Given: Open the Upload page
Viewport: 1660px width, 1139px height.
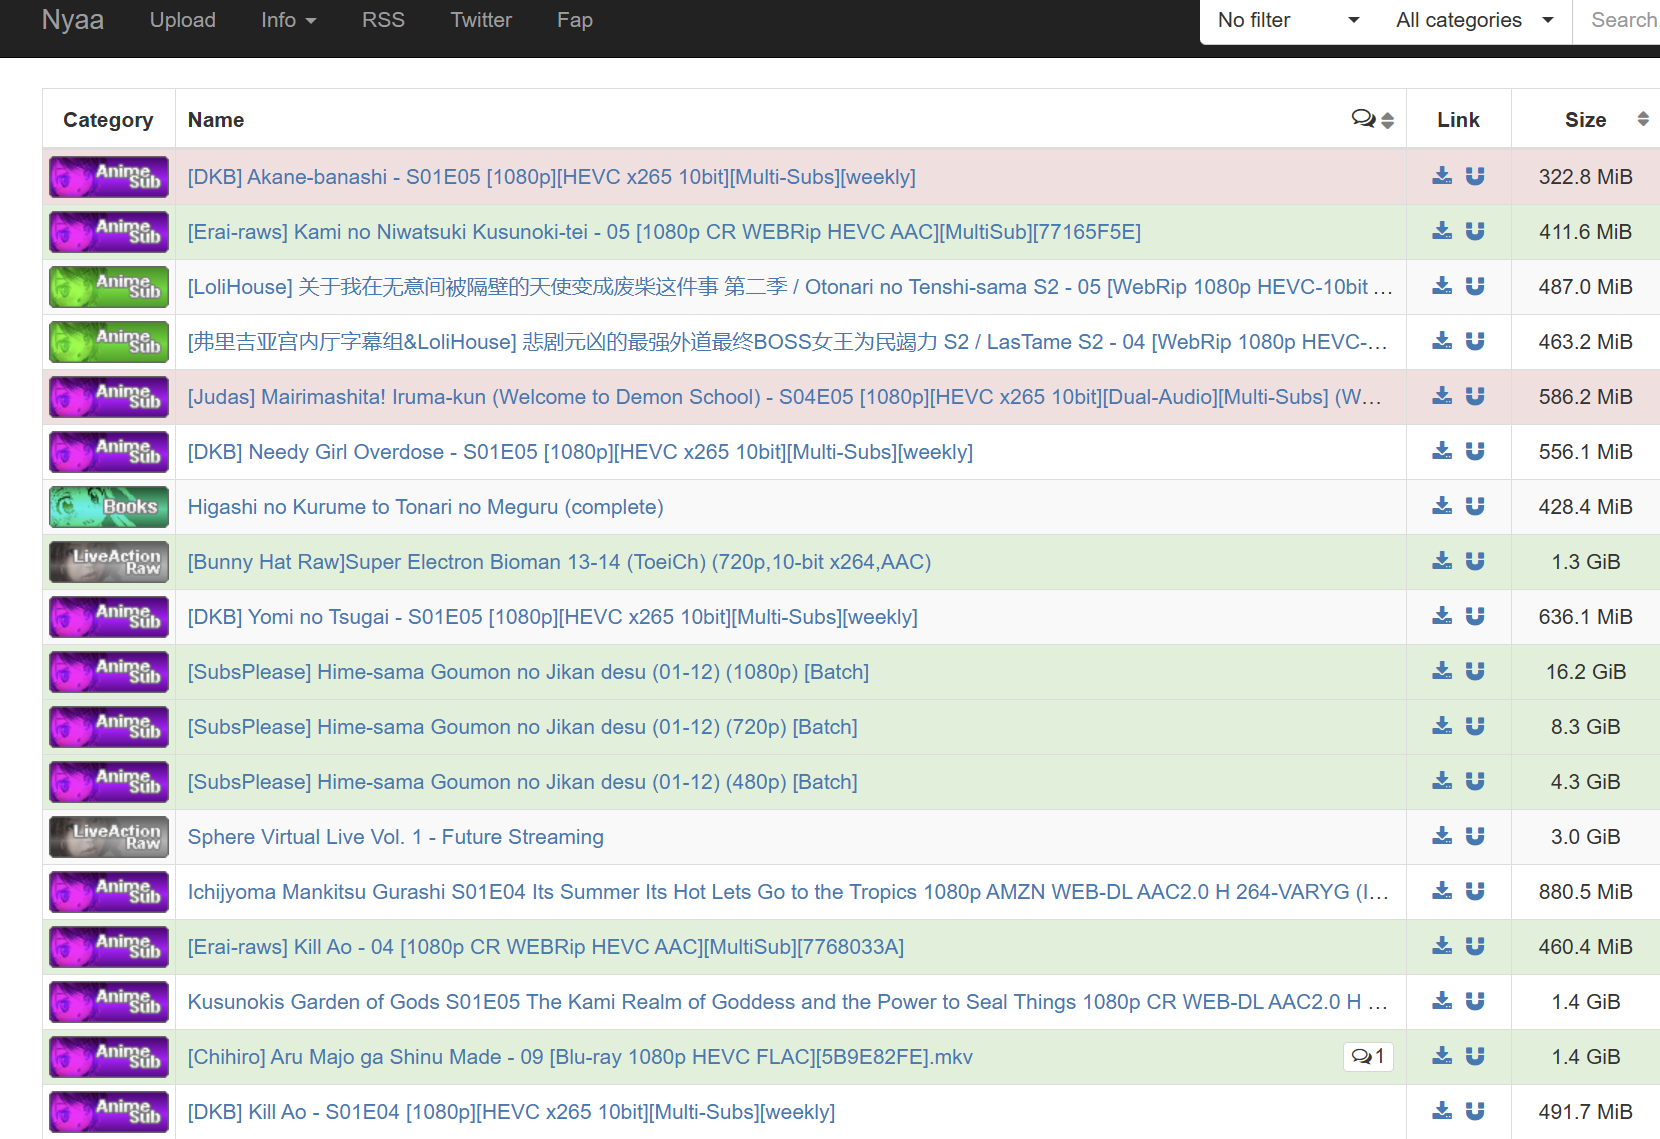Looking at the screenshot, I should [183, 20].
